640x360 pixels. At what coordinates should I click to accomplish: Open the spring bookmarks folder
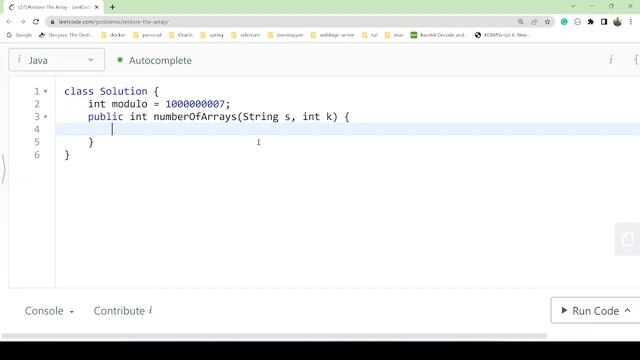click(x=212, y=35)
